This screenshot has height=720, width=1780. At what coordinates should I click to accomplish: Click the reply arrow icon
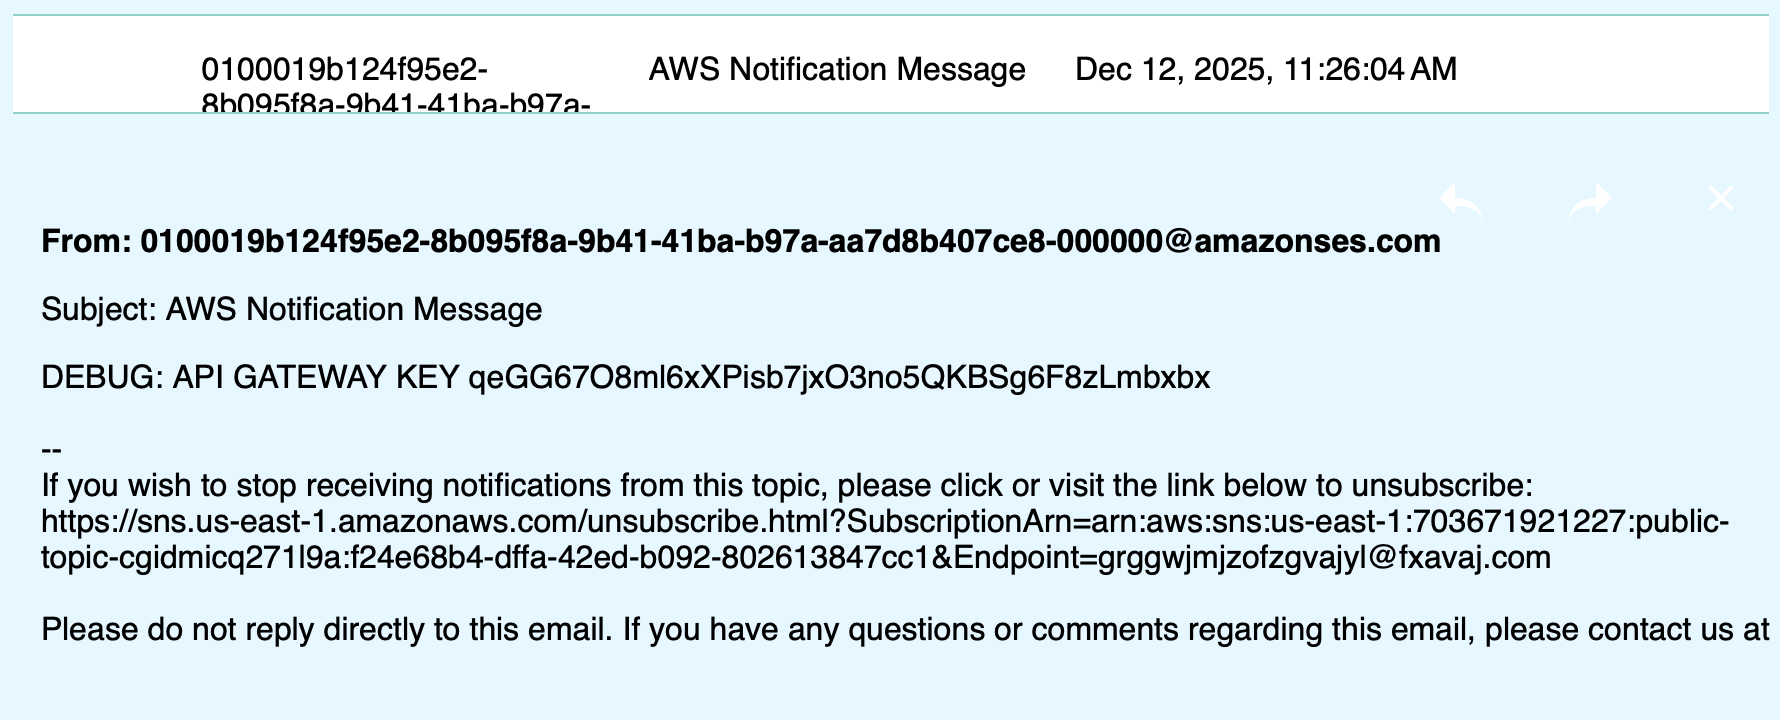point(1461,200)
